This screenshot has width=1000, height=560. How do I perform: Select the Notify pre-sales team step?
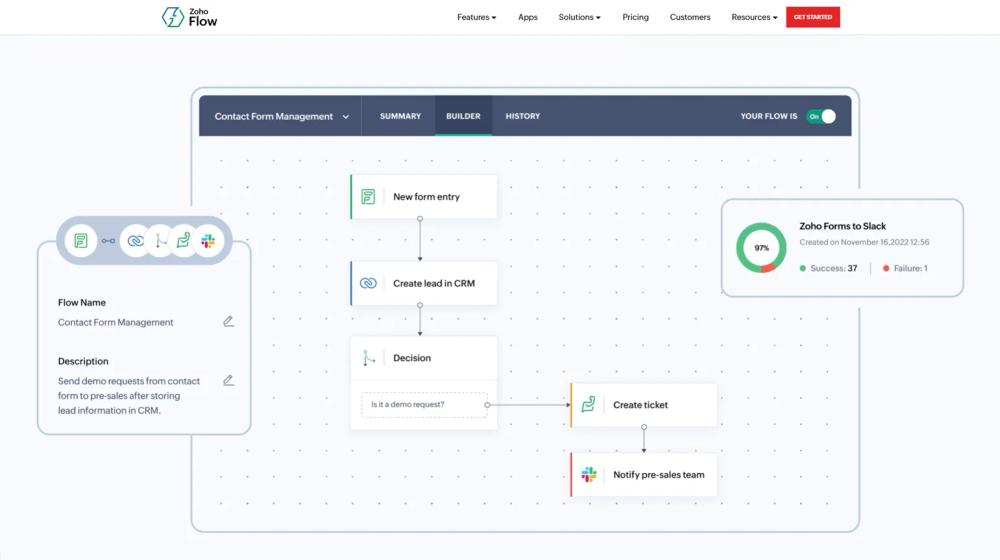[x=643, y=475]
